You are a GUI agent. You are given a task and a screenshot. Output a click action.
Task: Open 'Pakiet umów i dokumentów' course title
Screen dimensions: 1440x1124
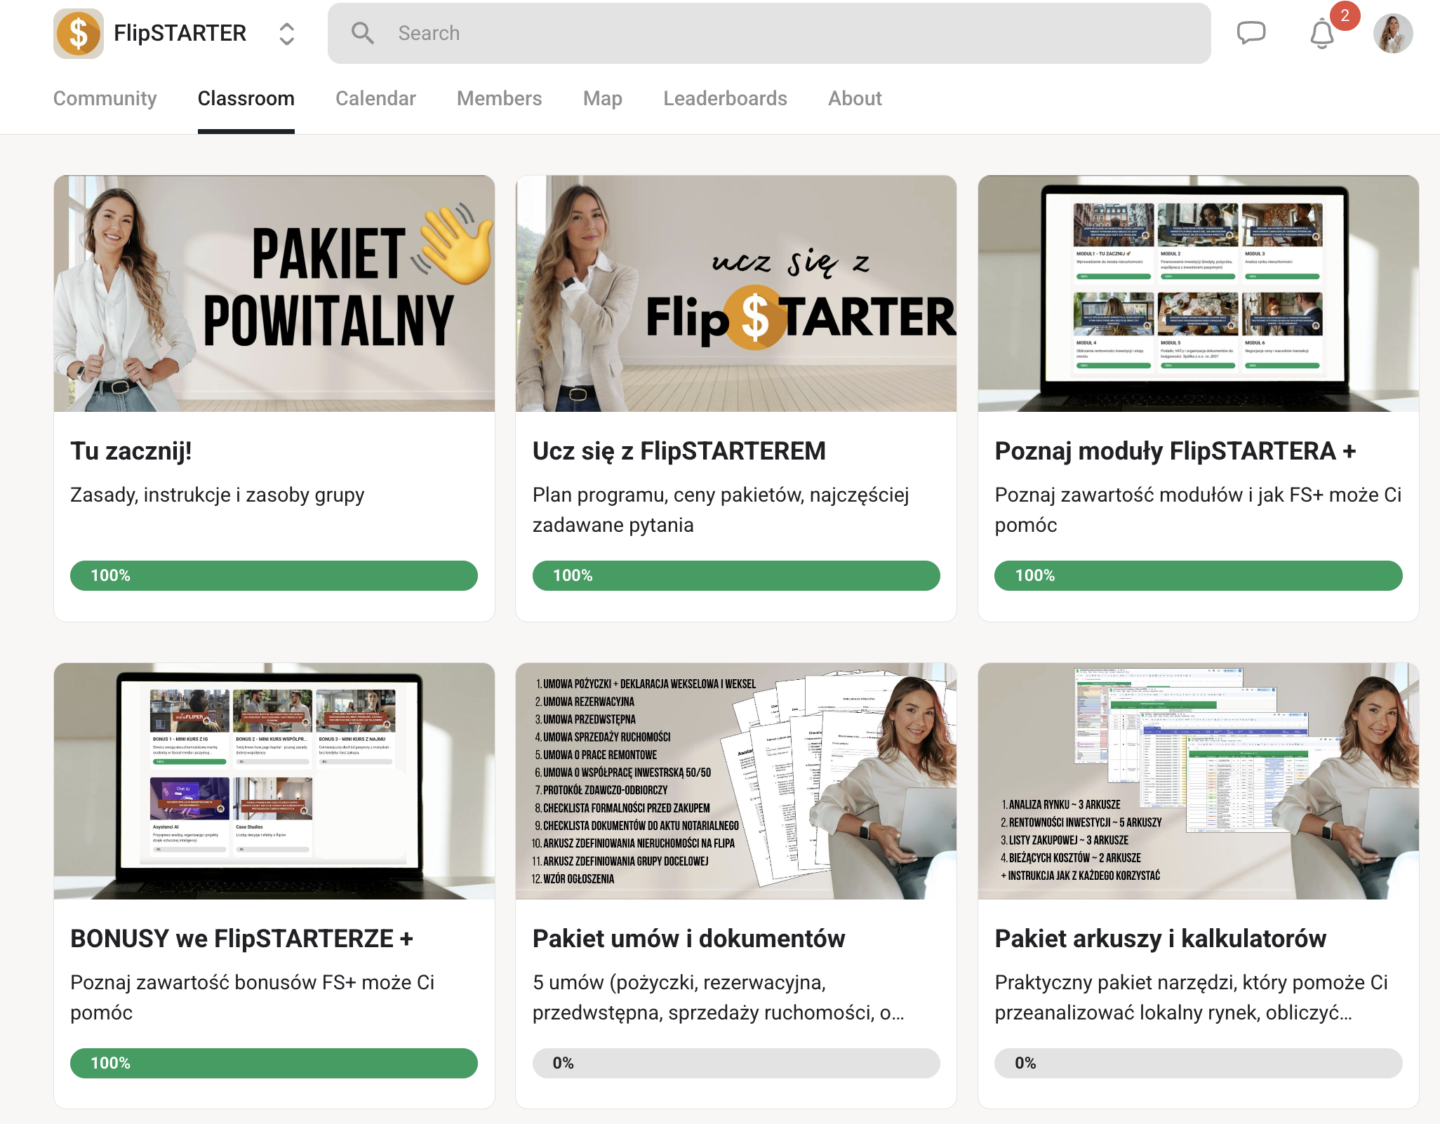pos(689,939)
